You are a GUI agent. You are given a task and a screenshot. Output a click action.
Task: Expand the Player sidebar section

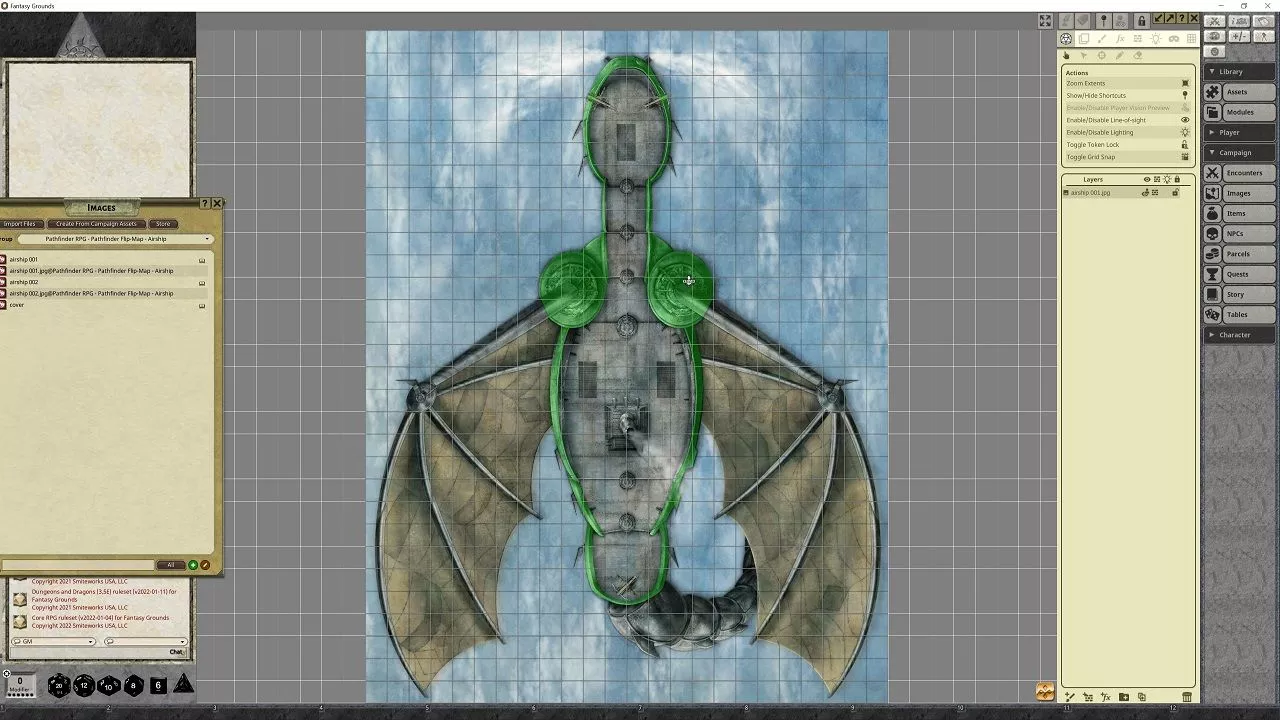(1240, 132)
